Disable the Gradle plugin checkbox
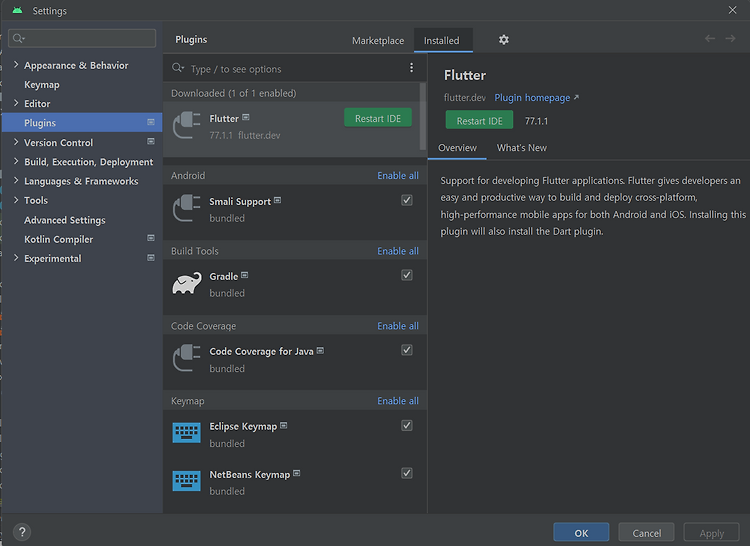The width and height of the screenshot is (750, 546). [407, 275]
